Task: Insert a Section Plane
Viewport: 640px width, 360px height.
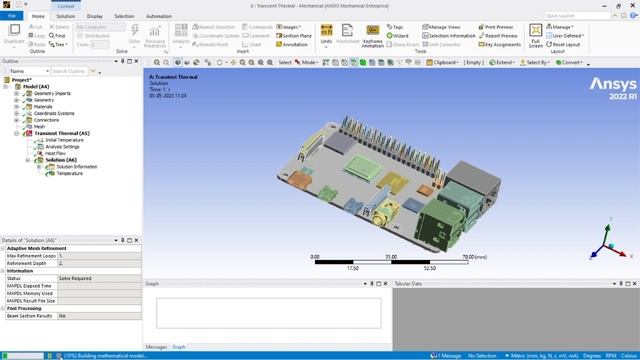Action: [x=294, y=36]
